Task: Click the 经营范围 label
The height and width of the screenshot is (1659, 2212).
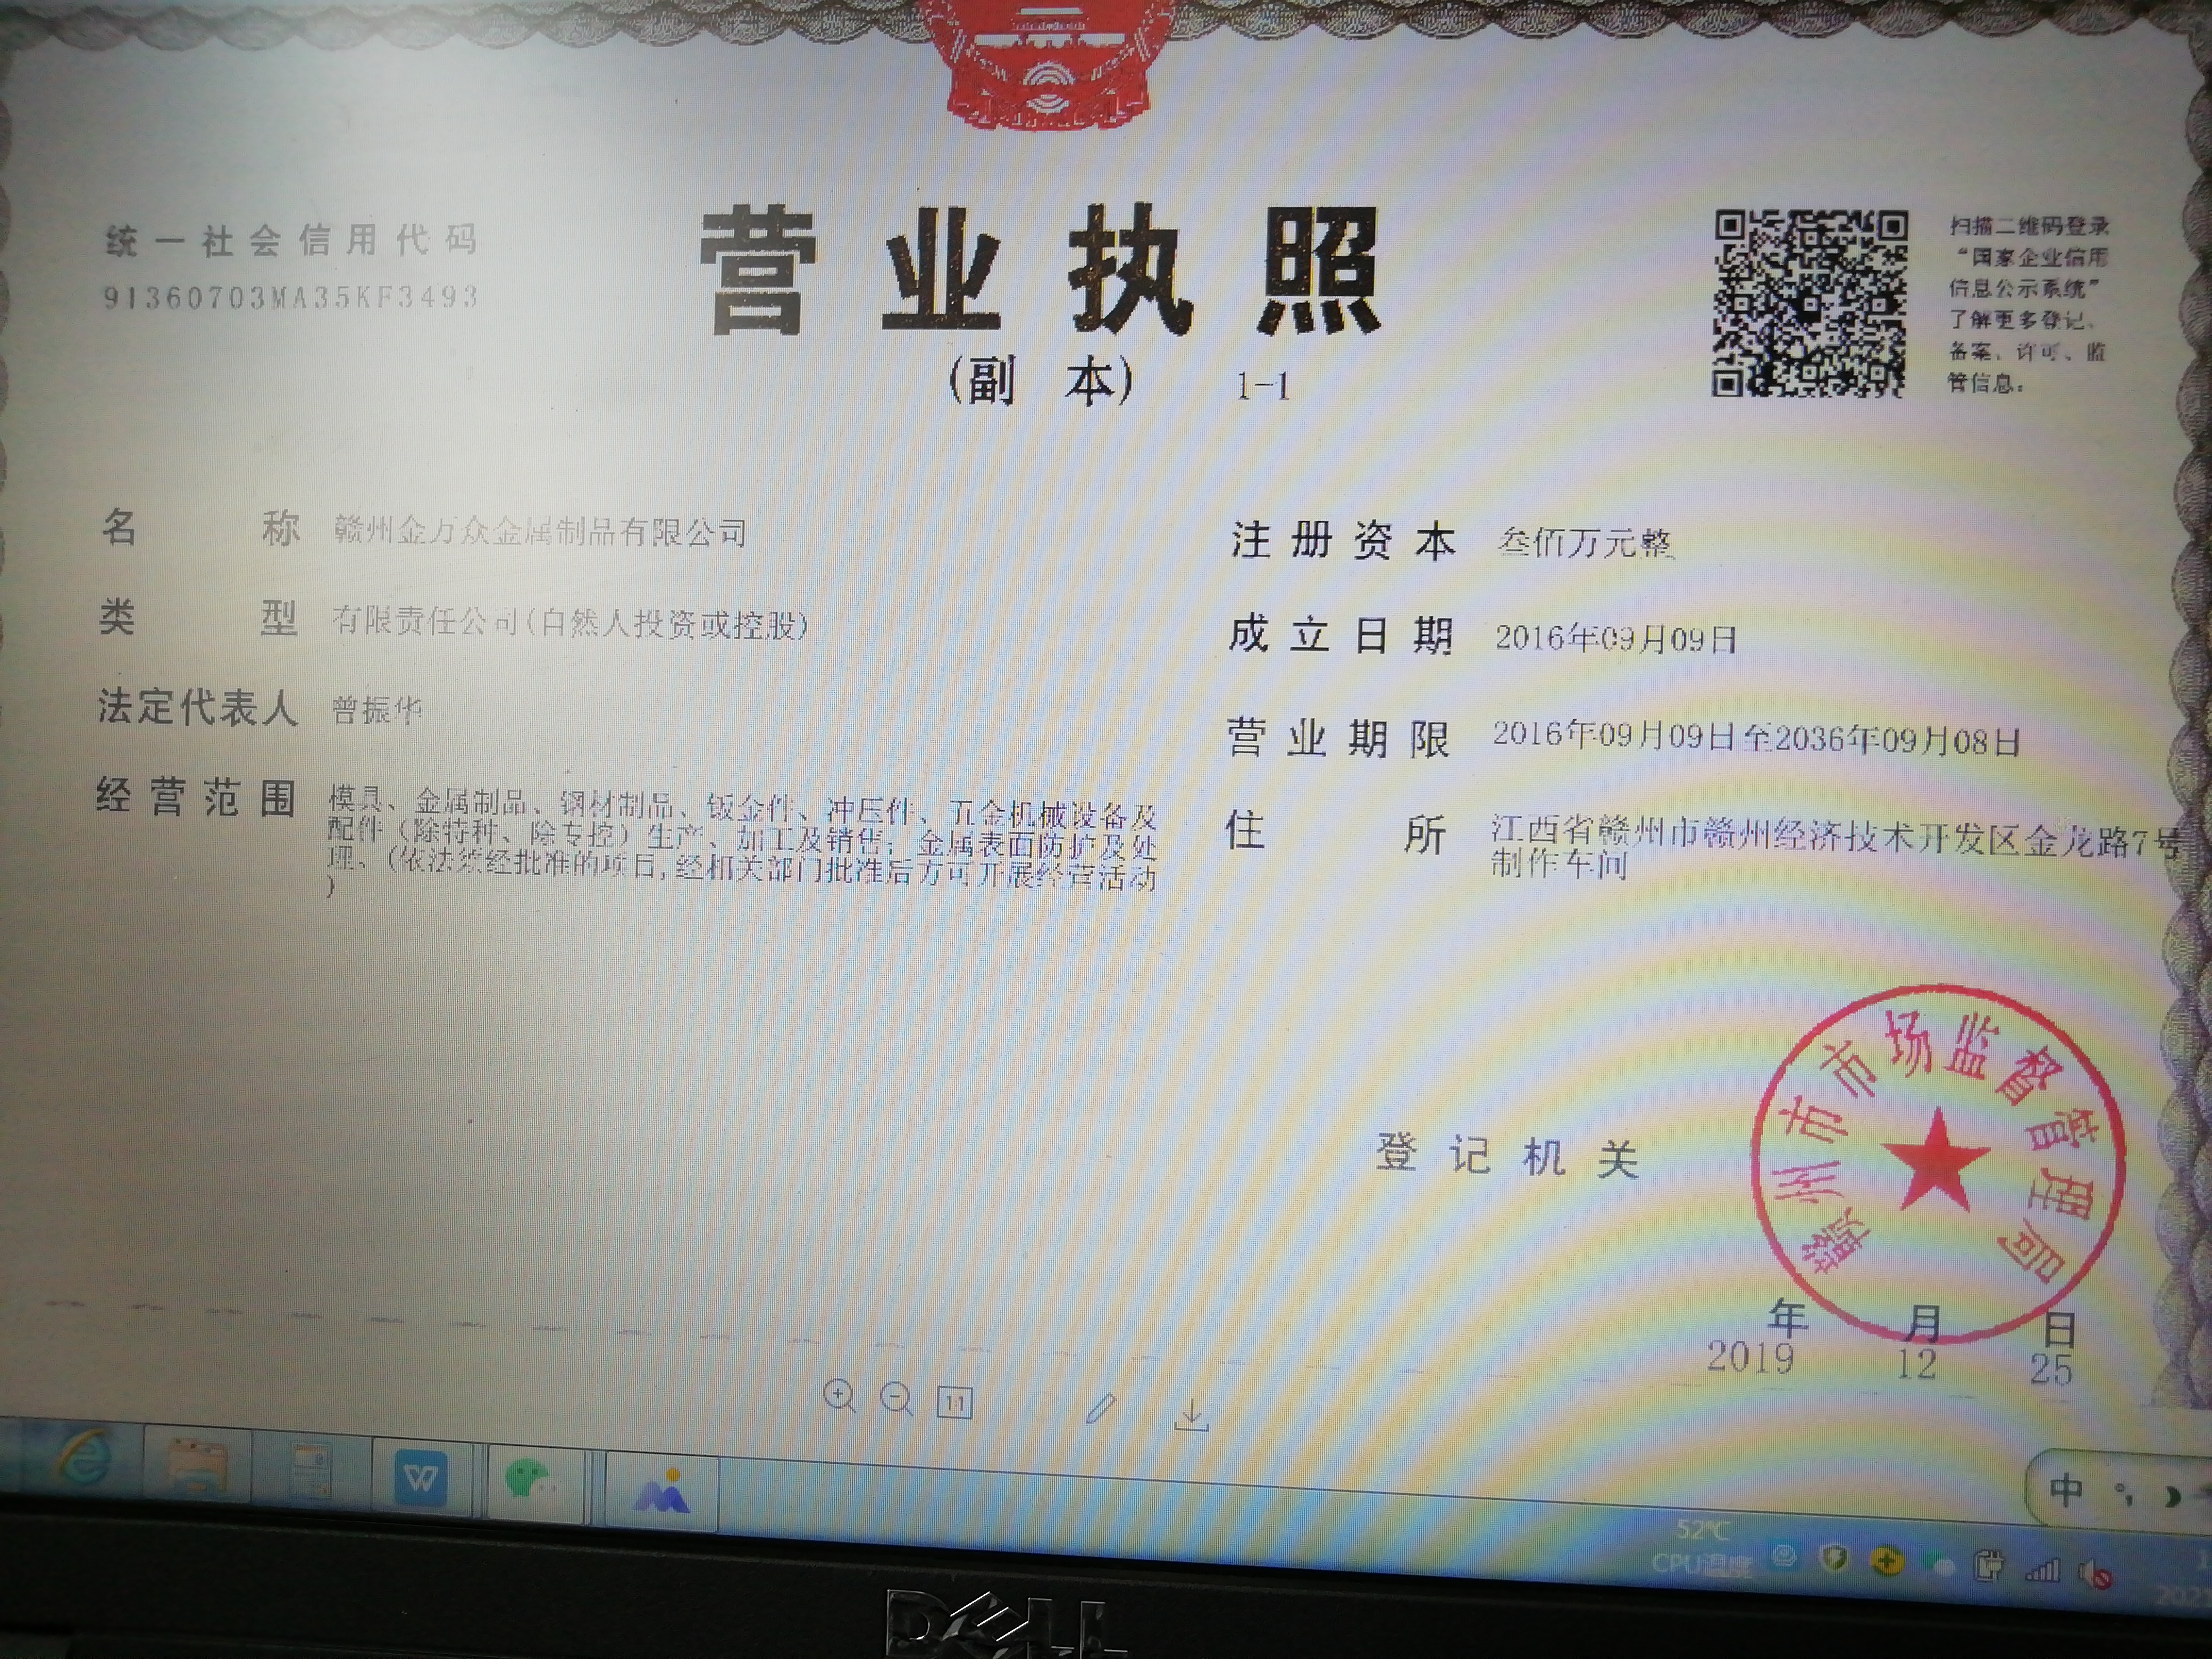Action: 196,798
